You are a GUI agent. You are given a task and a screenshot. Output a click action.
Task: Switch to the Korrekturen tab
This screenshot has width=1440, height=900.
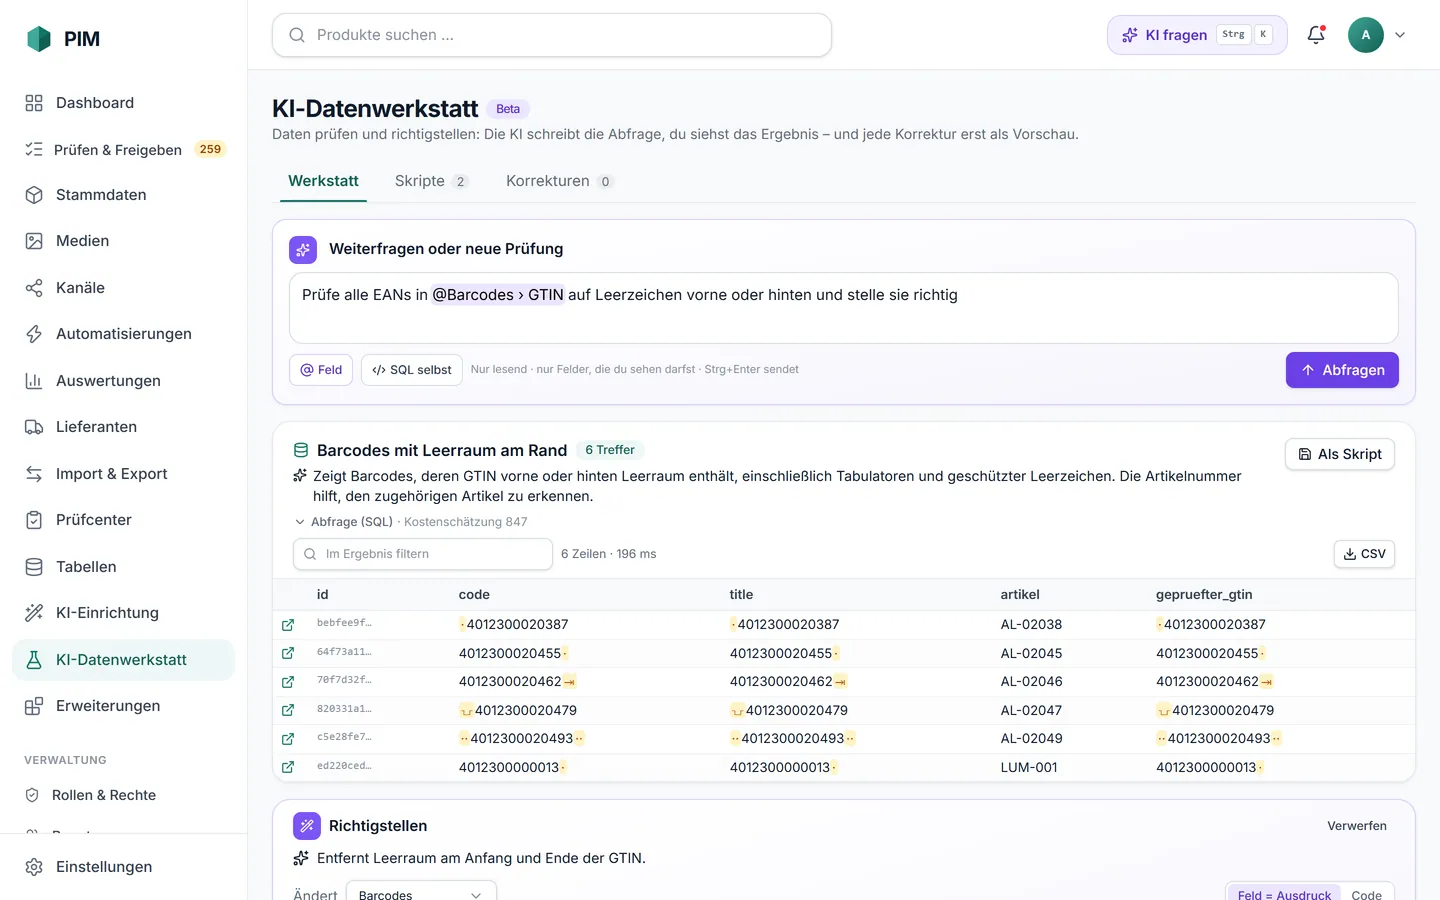pyautogui.click(x=559, y=181)
